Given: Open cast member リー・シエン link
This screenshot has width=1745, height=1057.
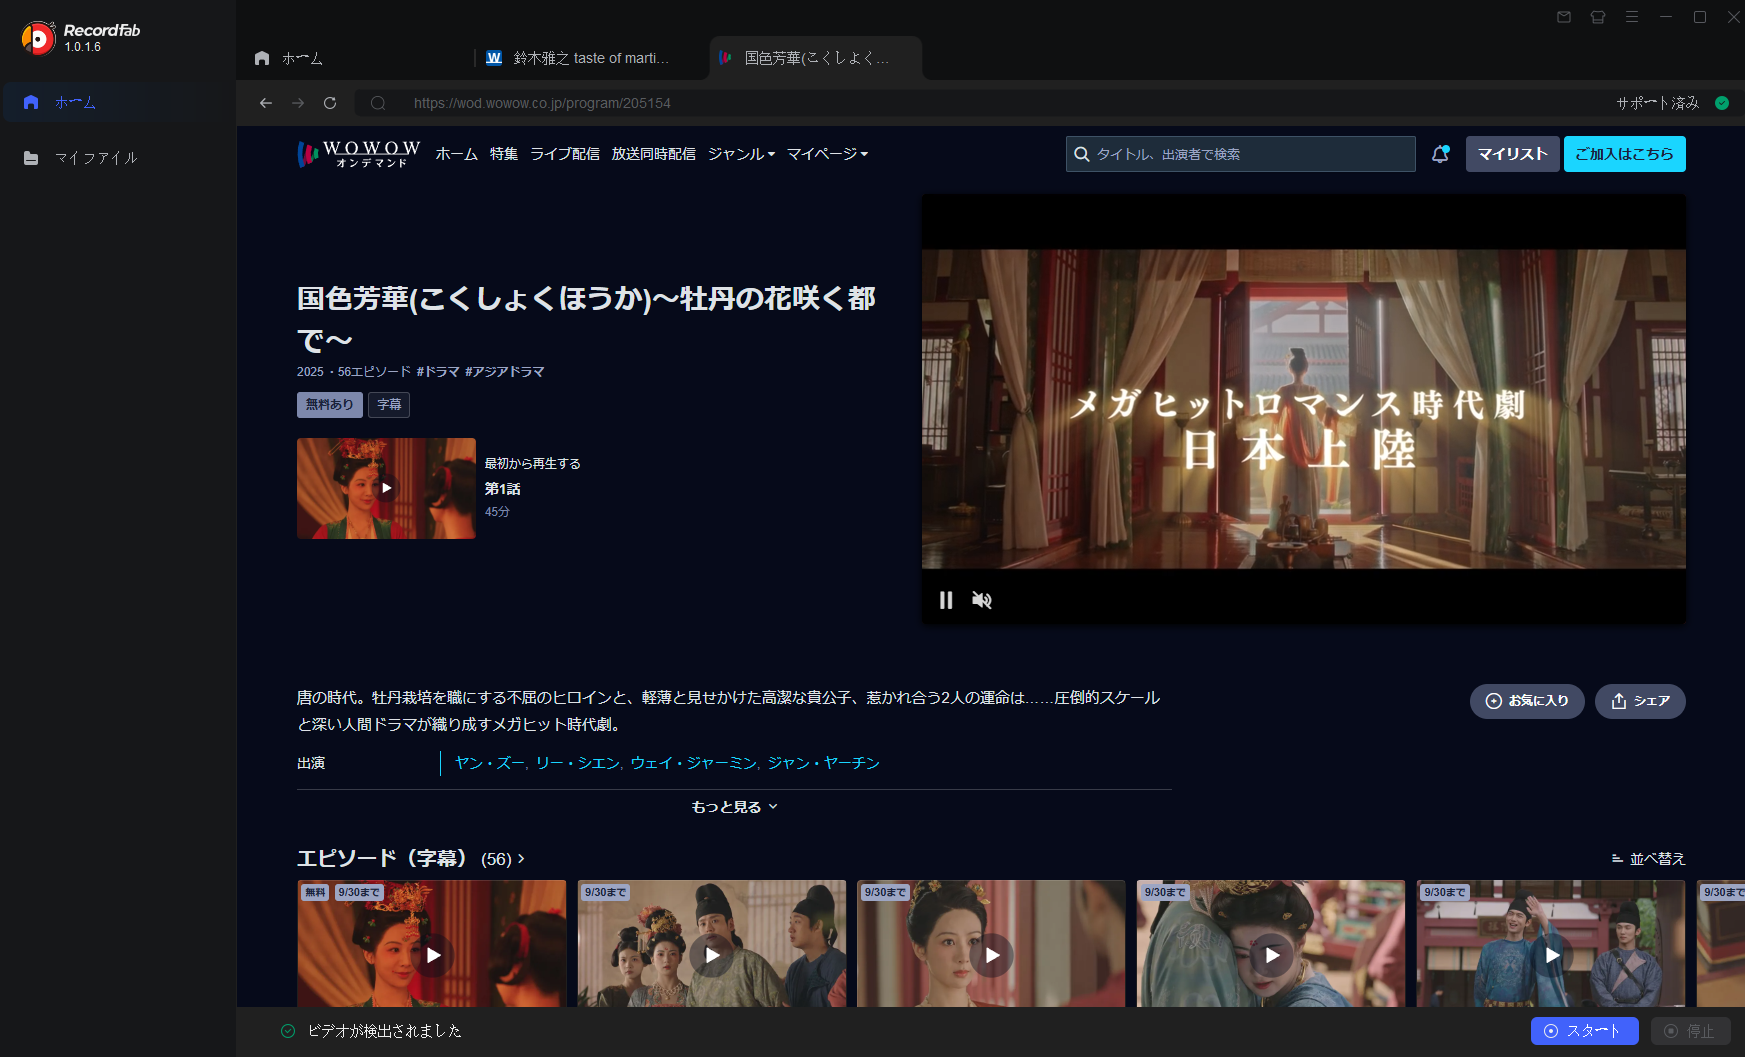Looking at the screenshot, I should [578, 763].
